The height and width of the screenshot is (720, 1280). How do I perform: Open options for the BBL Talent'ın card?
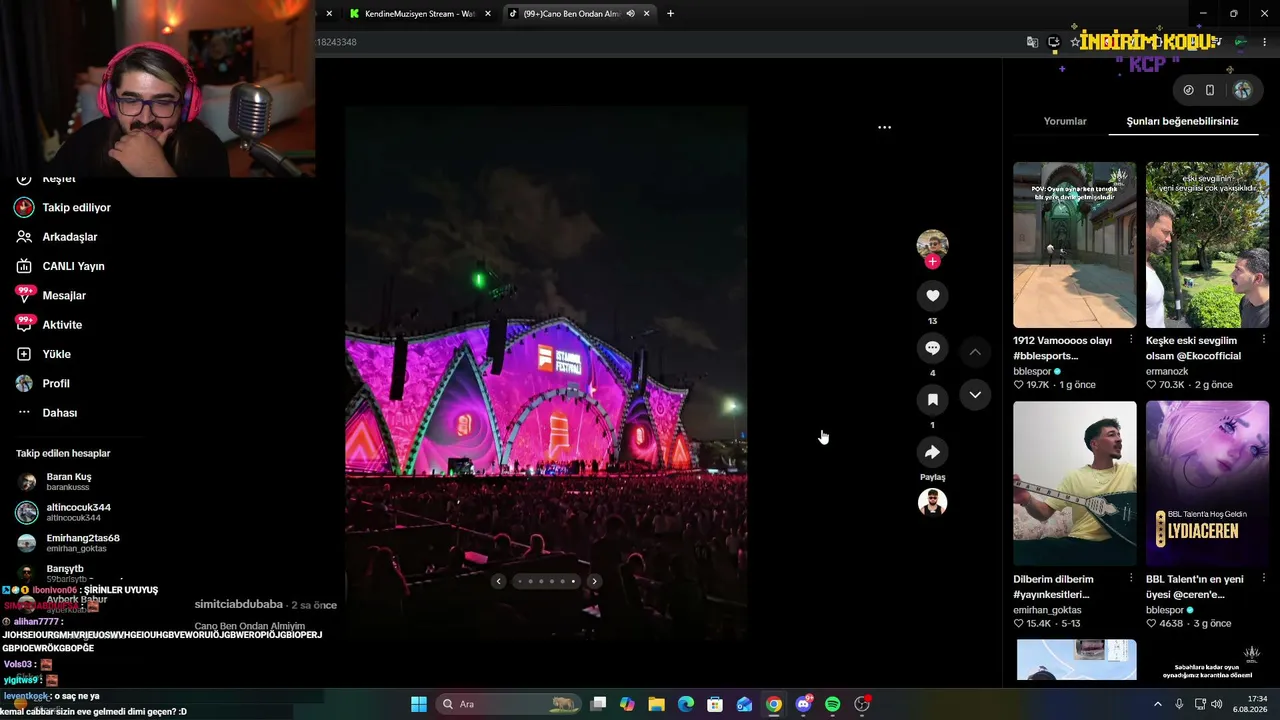(1264, 579)
